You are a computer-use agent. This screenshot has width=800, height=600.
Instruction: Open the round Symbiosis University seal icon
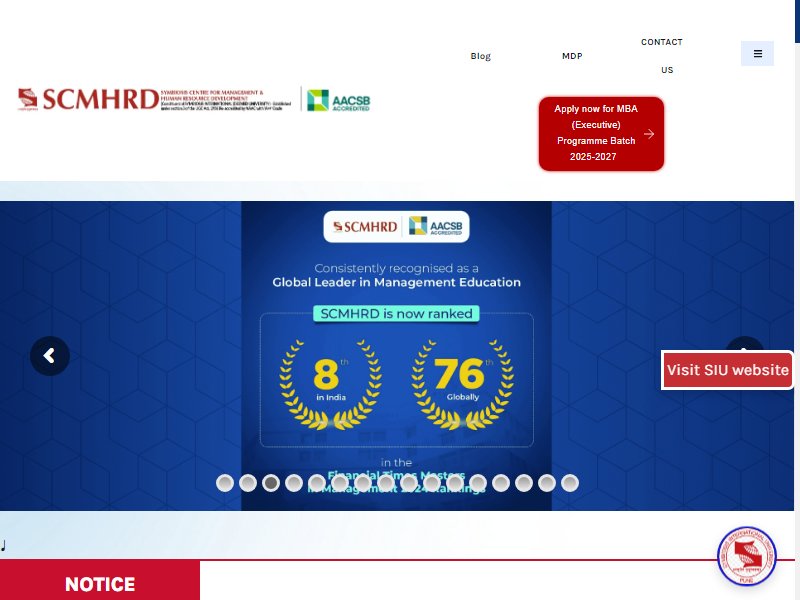pos(746,556)
